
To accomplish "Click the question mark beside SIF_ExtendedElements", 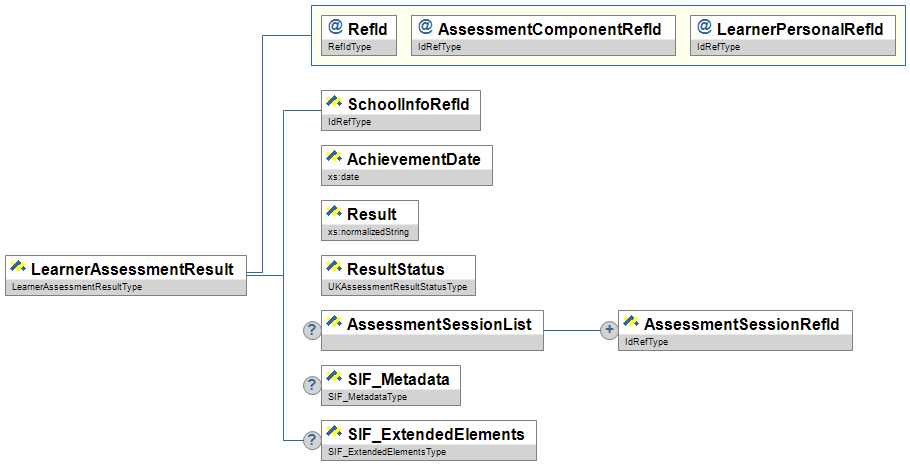I will pyautogui.click(x=311, y=439).
